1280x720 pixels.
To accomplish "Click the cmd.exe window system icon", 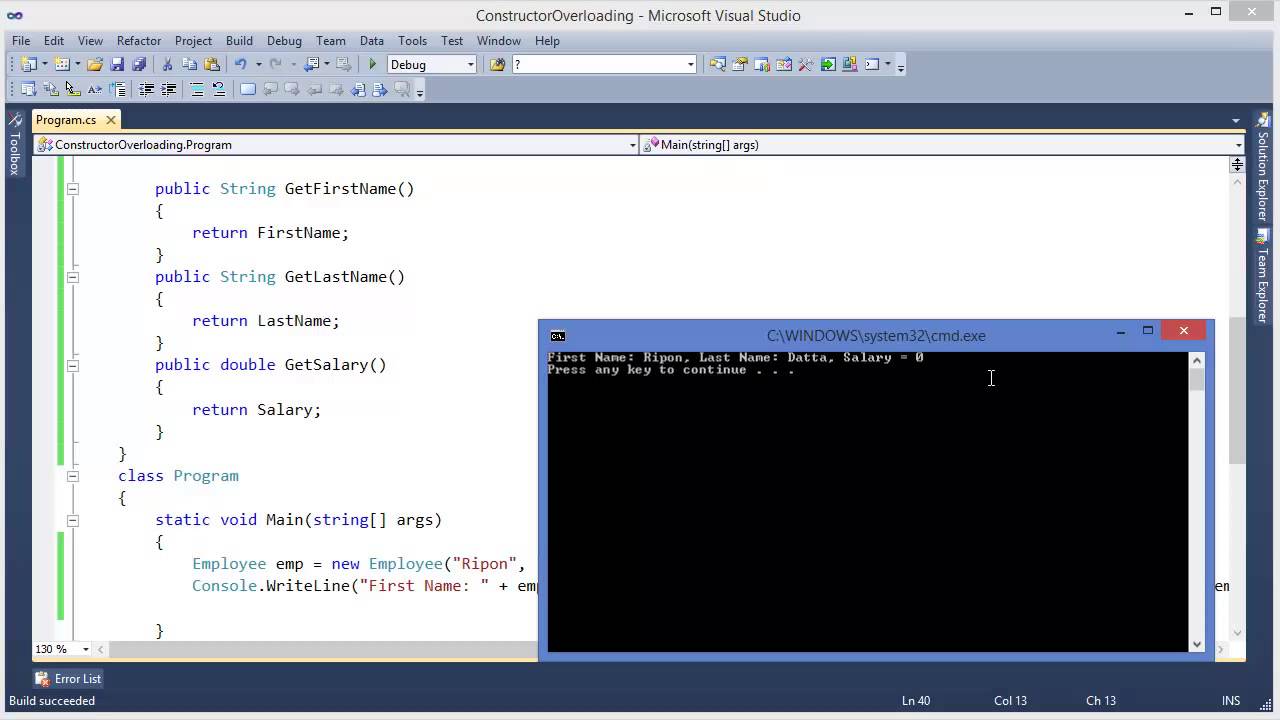I will pos(558,336).
